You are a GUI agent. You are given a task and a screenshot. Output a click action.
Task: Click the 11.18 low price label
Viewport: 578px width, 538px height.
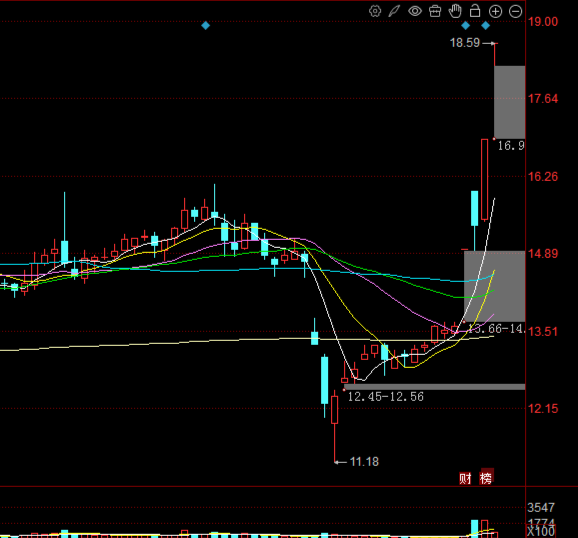click(364, 462)
